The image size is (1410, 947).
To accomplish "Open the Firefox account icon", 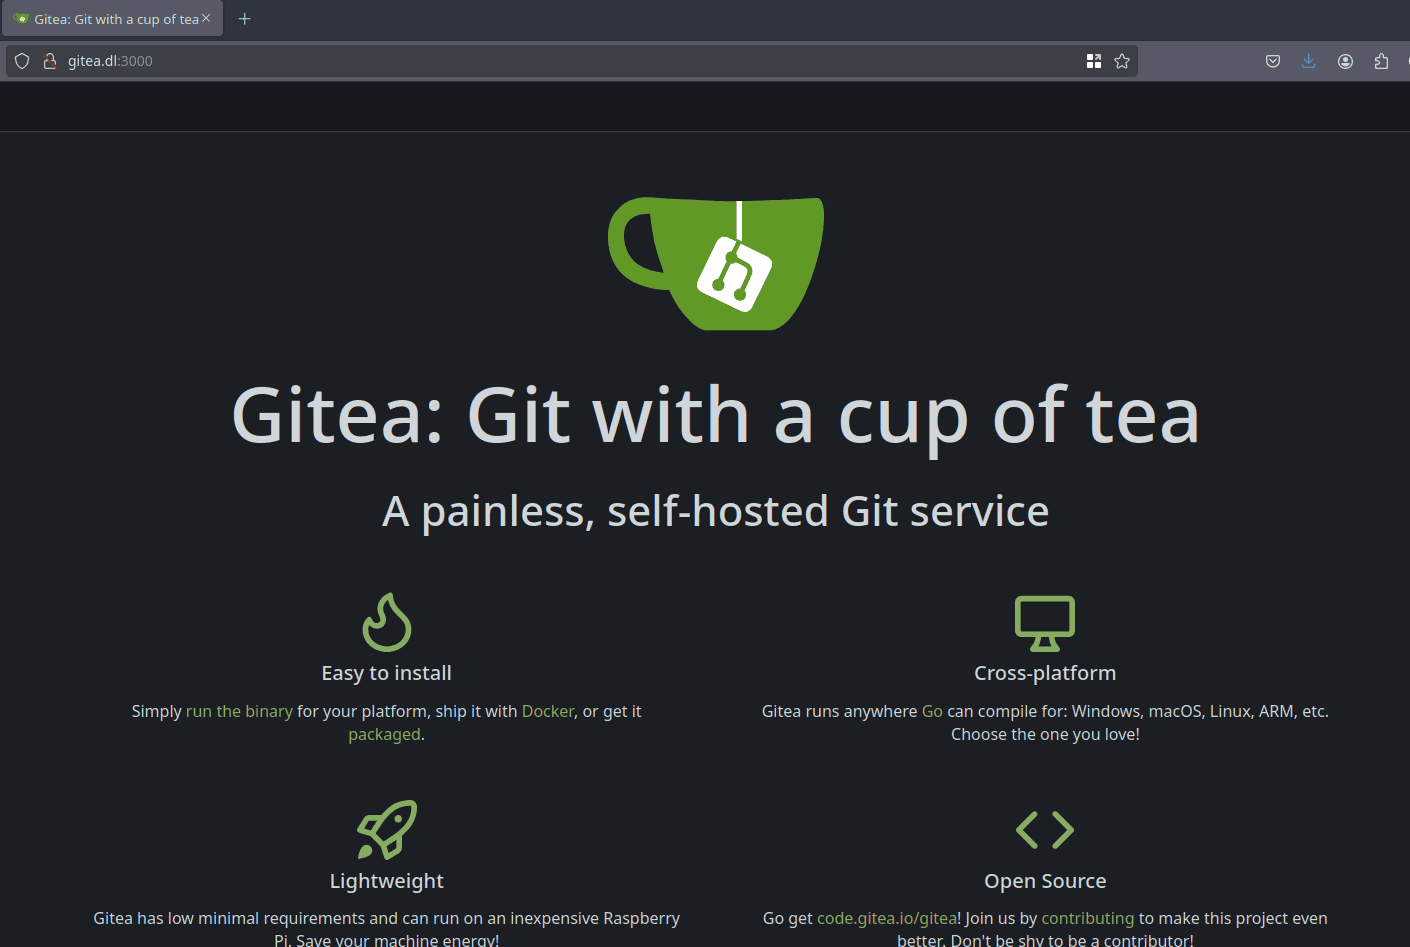I will (x=1345, y=61).
